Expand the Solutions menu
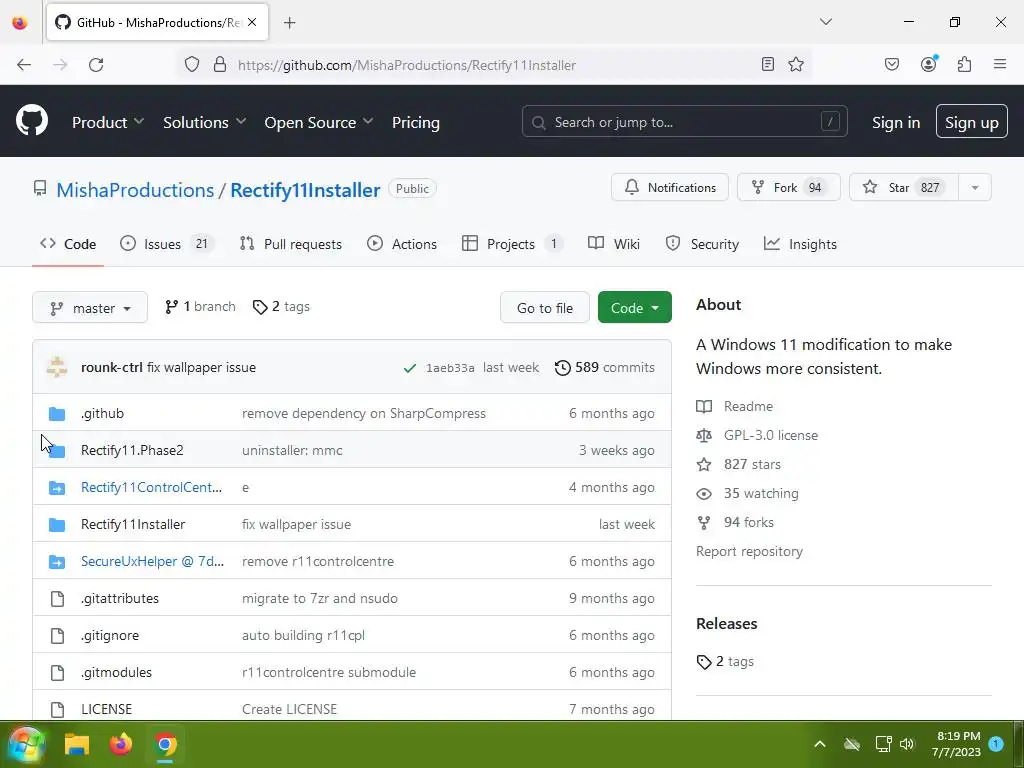Screen dimensions: 1024x768 (x=204, y=122)
